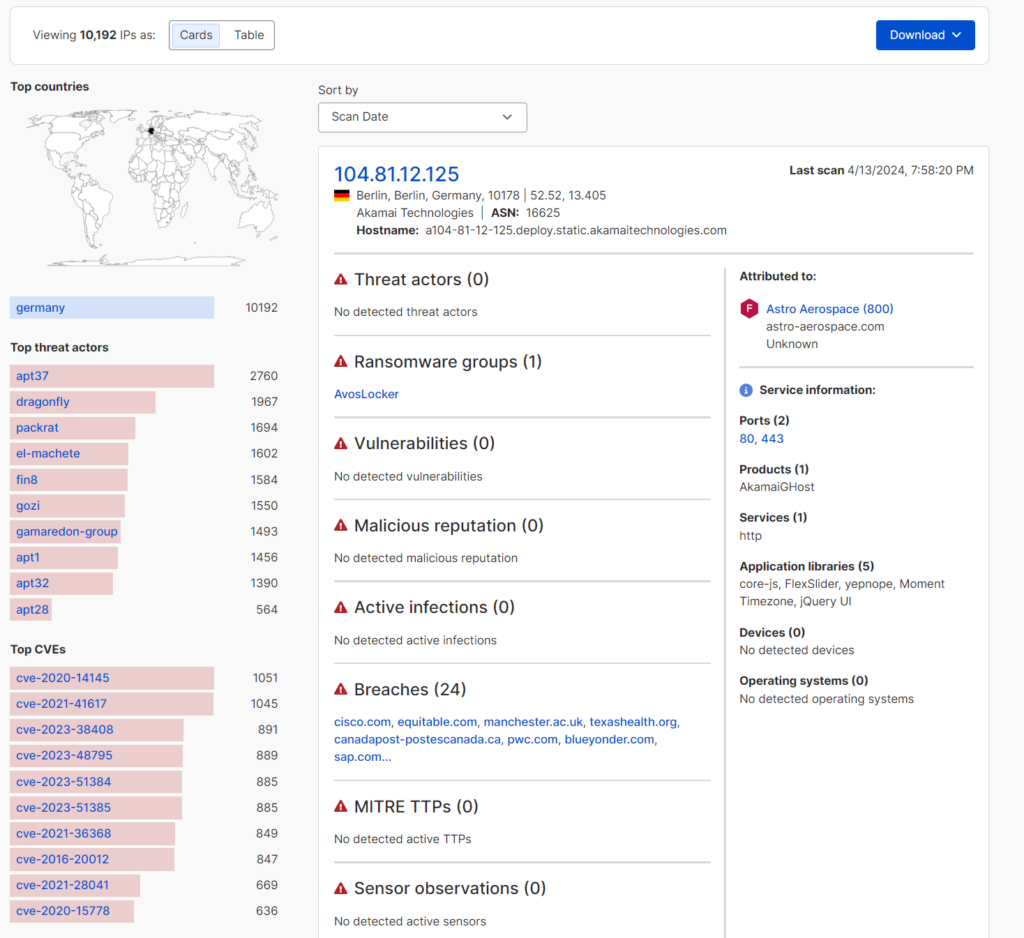Select cve-2021-28041 in Top CVEs
This screenshot has width=1024, height=938.
[75, 885]
